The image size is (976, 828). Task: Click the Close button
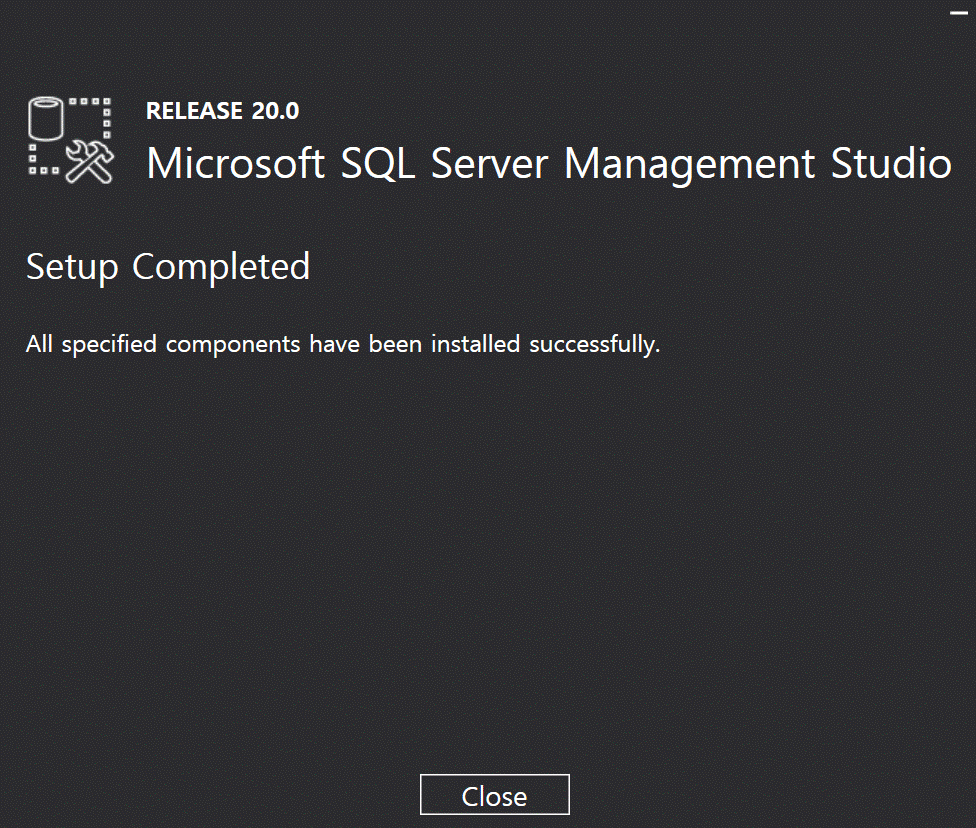(x=494, y=794)
